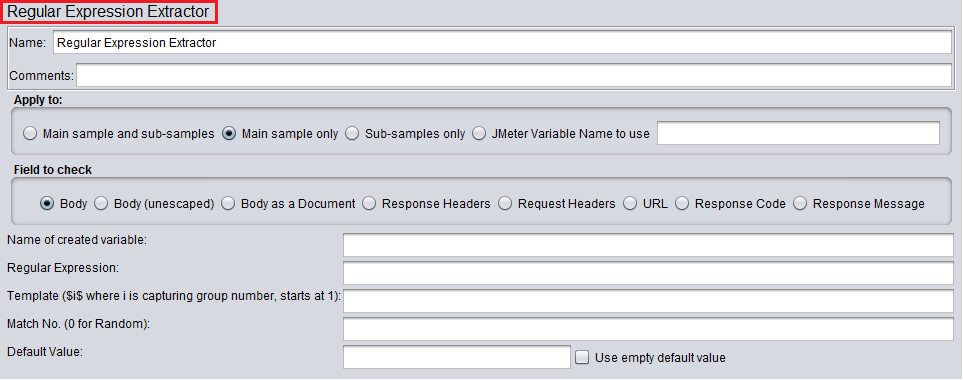The width and height of the screenshot is (963, 380).
Task: Select 'Main sample only' radio option
Action: tap(229, 133)
